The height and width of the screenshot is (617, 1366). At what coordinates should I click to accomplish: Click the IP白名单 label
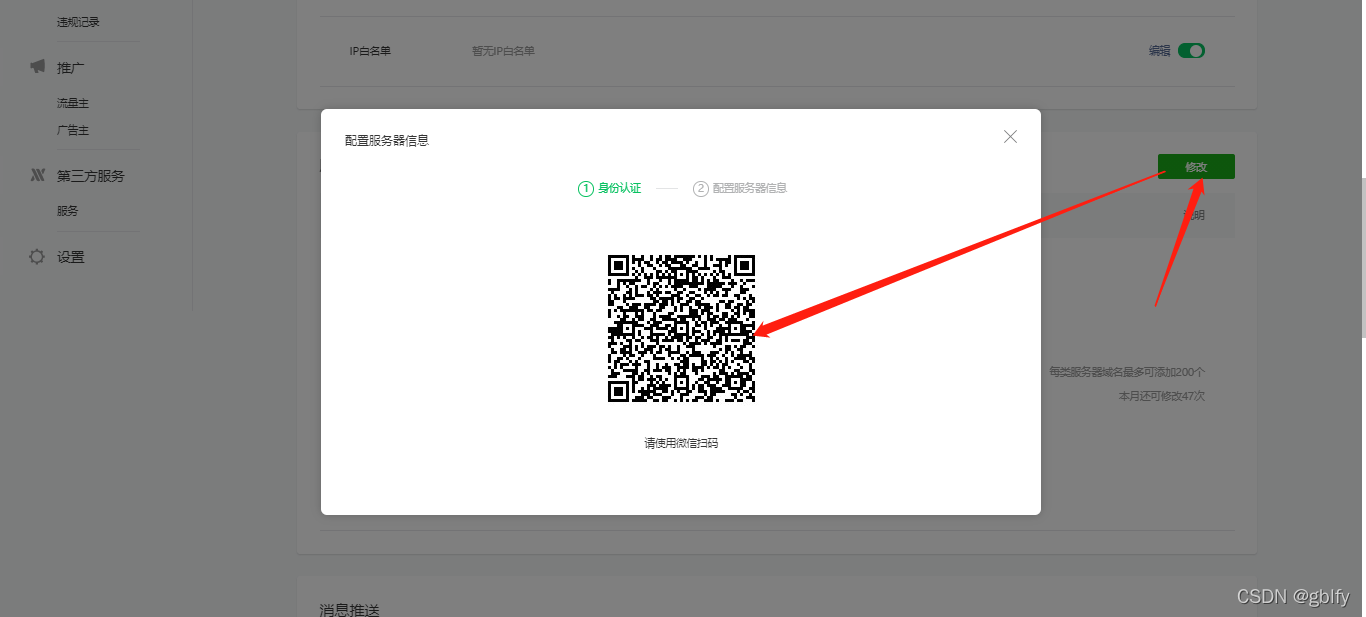click(370, 51)
